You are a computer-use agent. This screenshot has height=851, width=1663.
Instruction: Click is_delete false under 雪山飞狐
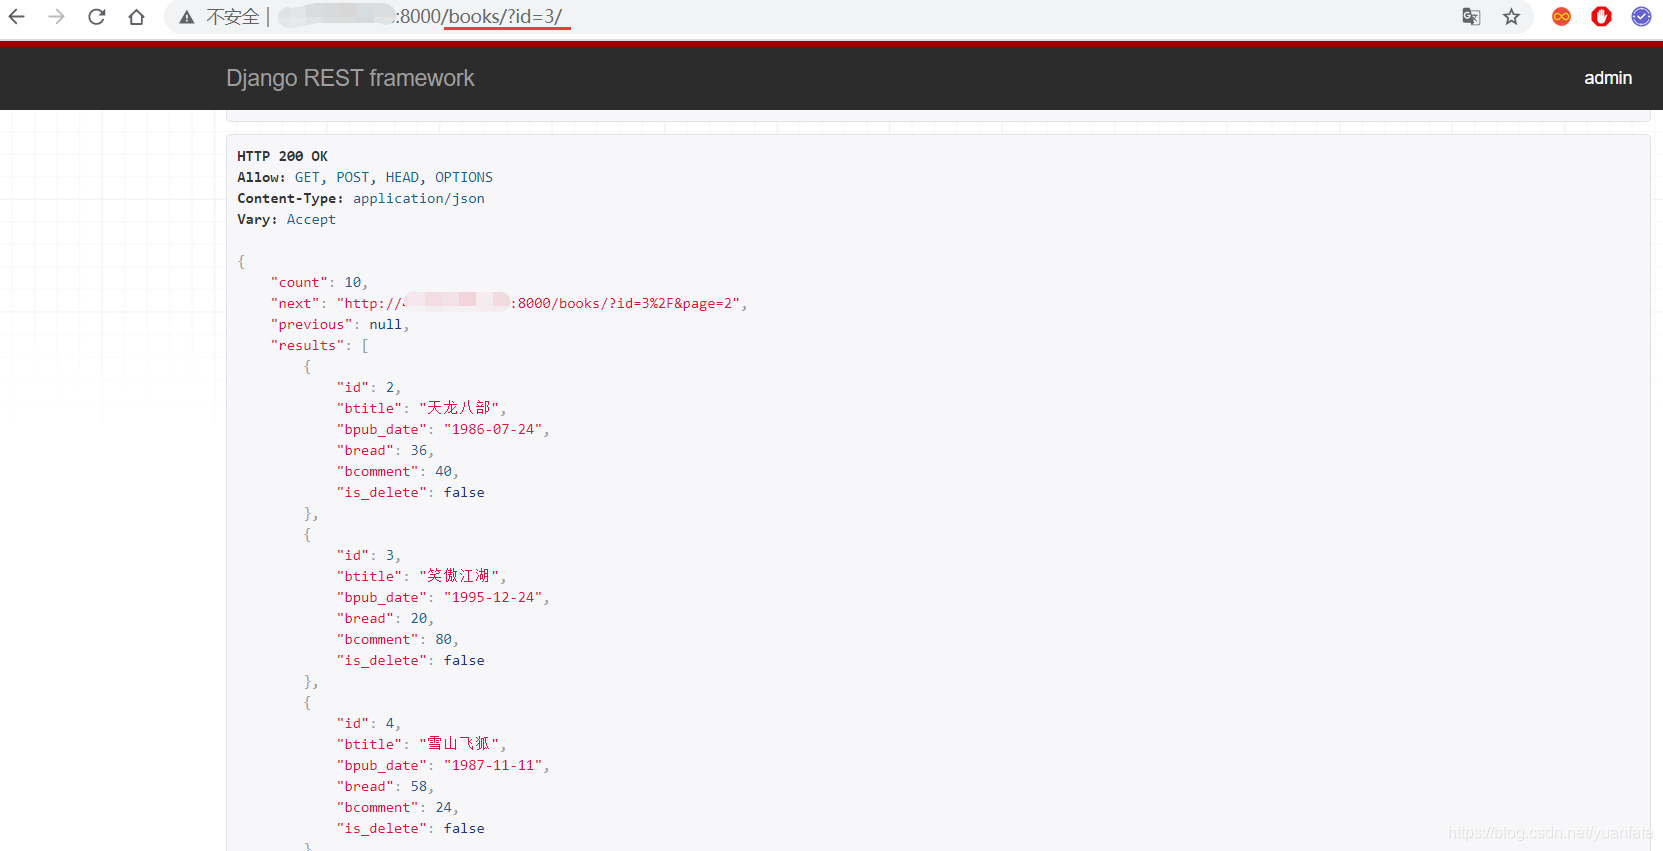tap(410, 828)
